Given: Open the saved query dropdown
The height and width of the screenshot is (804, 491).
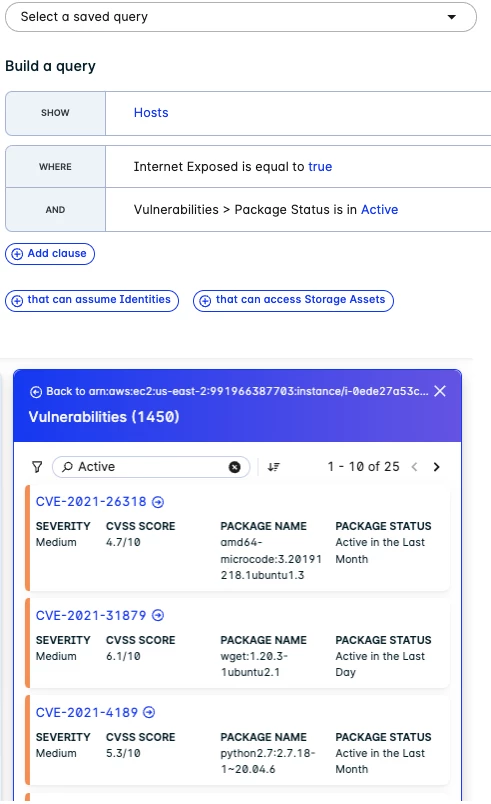Looking at the screenshot, I should click(x=241, y=17).
